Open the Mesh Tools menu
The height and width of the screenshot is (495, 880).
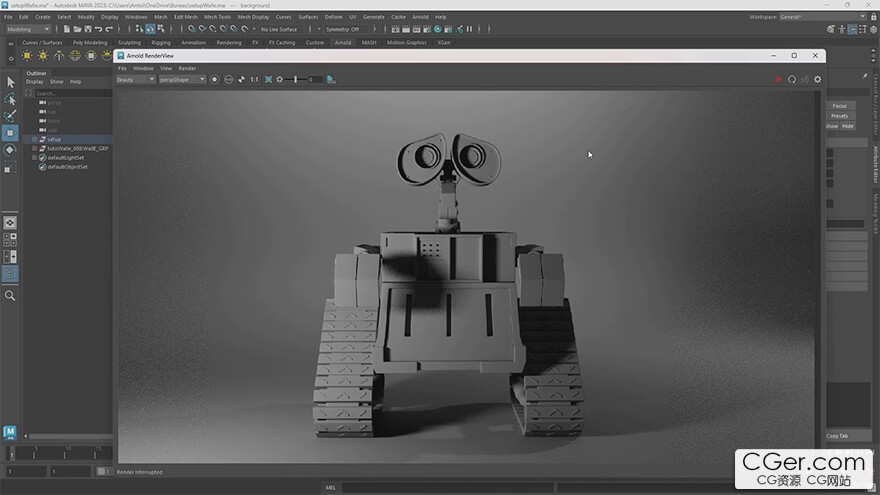[x=217, y=17]
